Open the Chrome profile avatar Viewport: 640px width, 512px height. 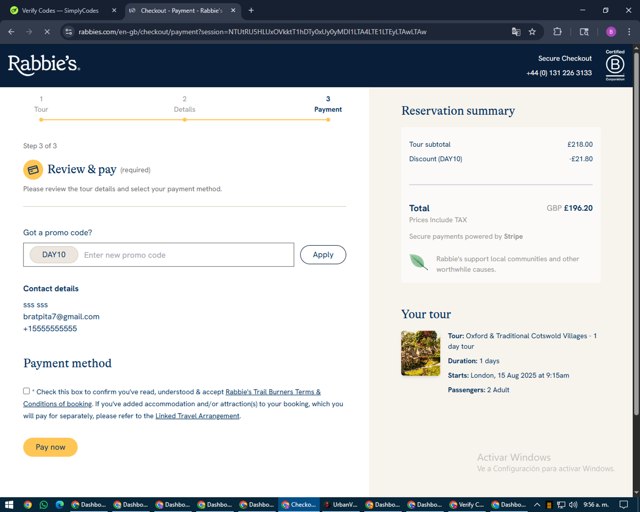pyautogui.click(x=611, y=31)
